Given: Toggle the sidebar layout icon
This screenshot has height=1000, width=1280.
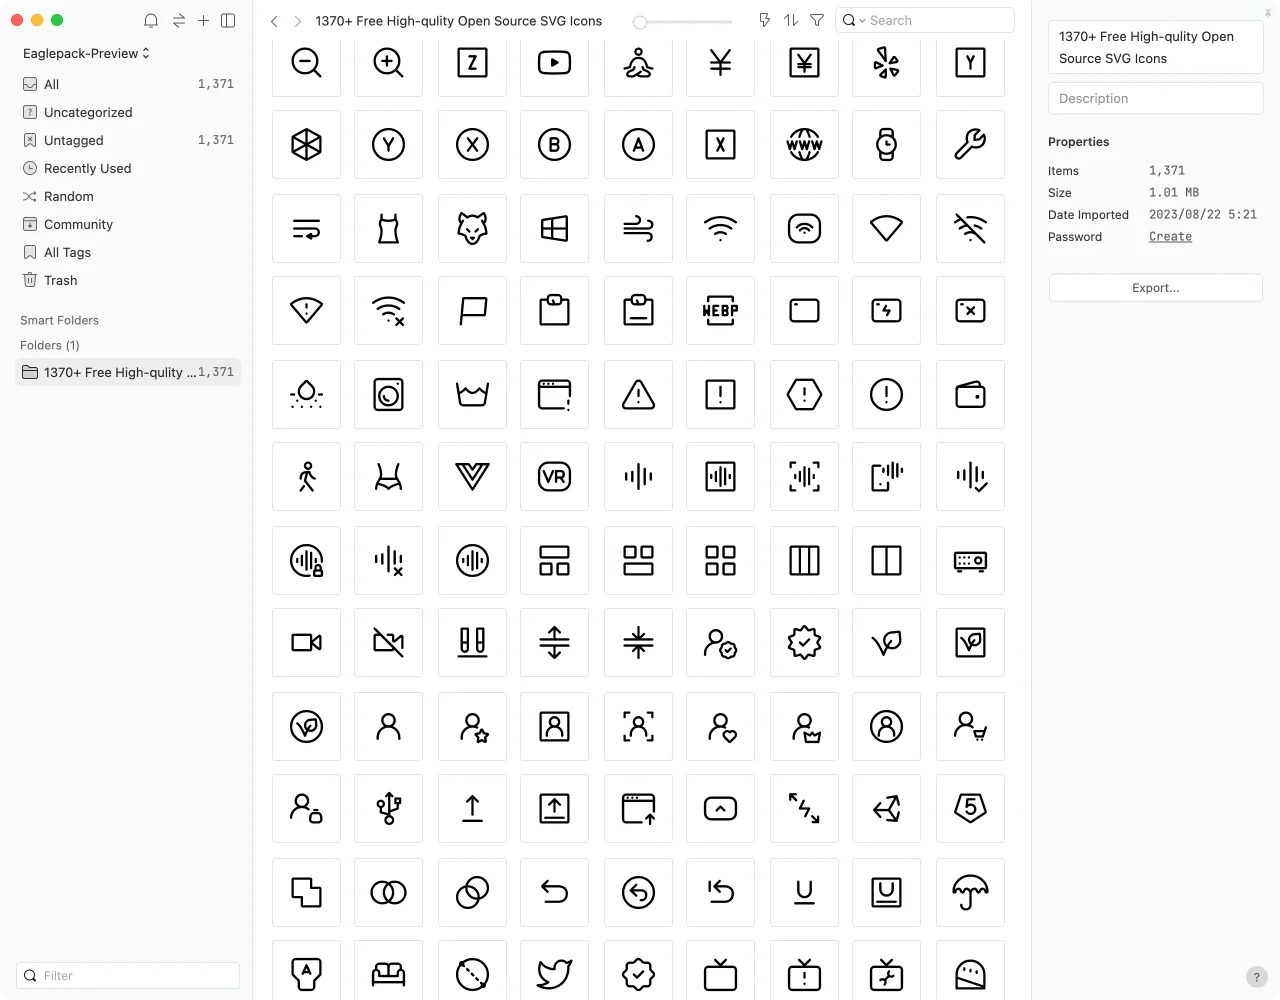Looking at the screenshot, I should [228, 20].
